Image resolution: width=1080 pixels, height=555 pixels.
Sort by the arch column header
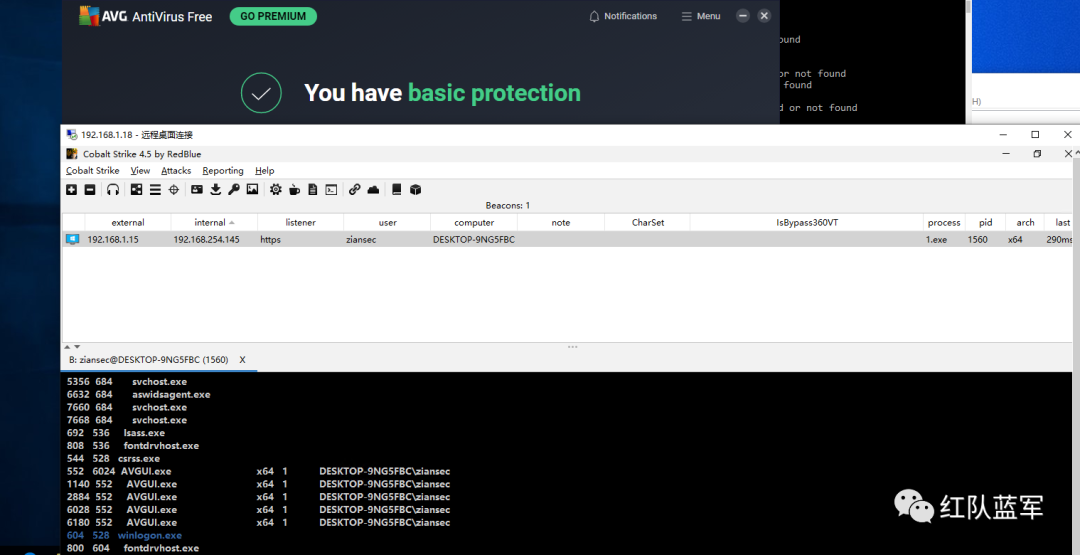pos(1025,222)
